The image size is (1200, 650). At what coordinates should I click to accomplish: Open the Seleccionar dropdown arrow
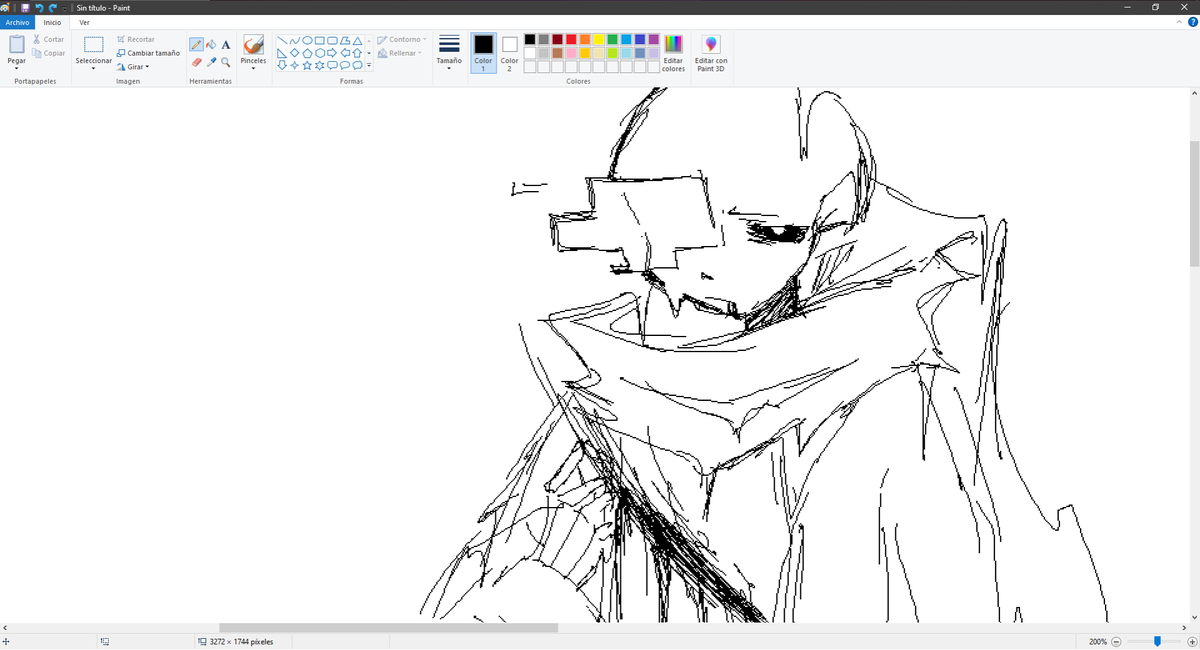(94, 68)
